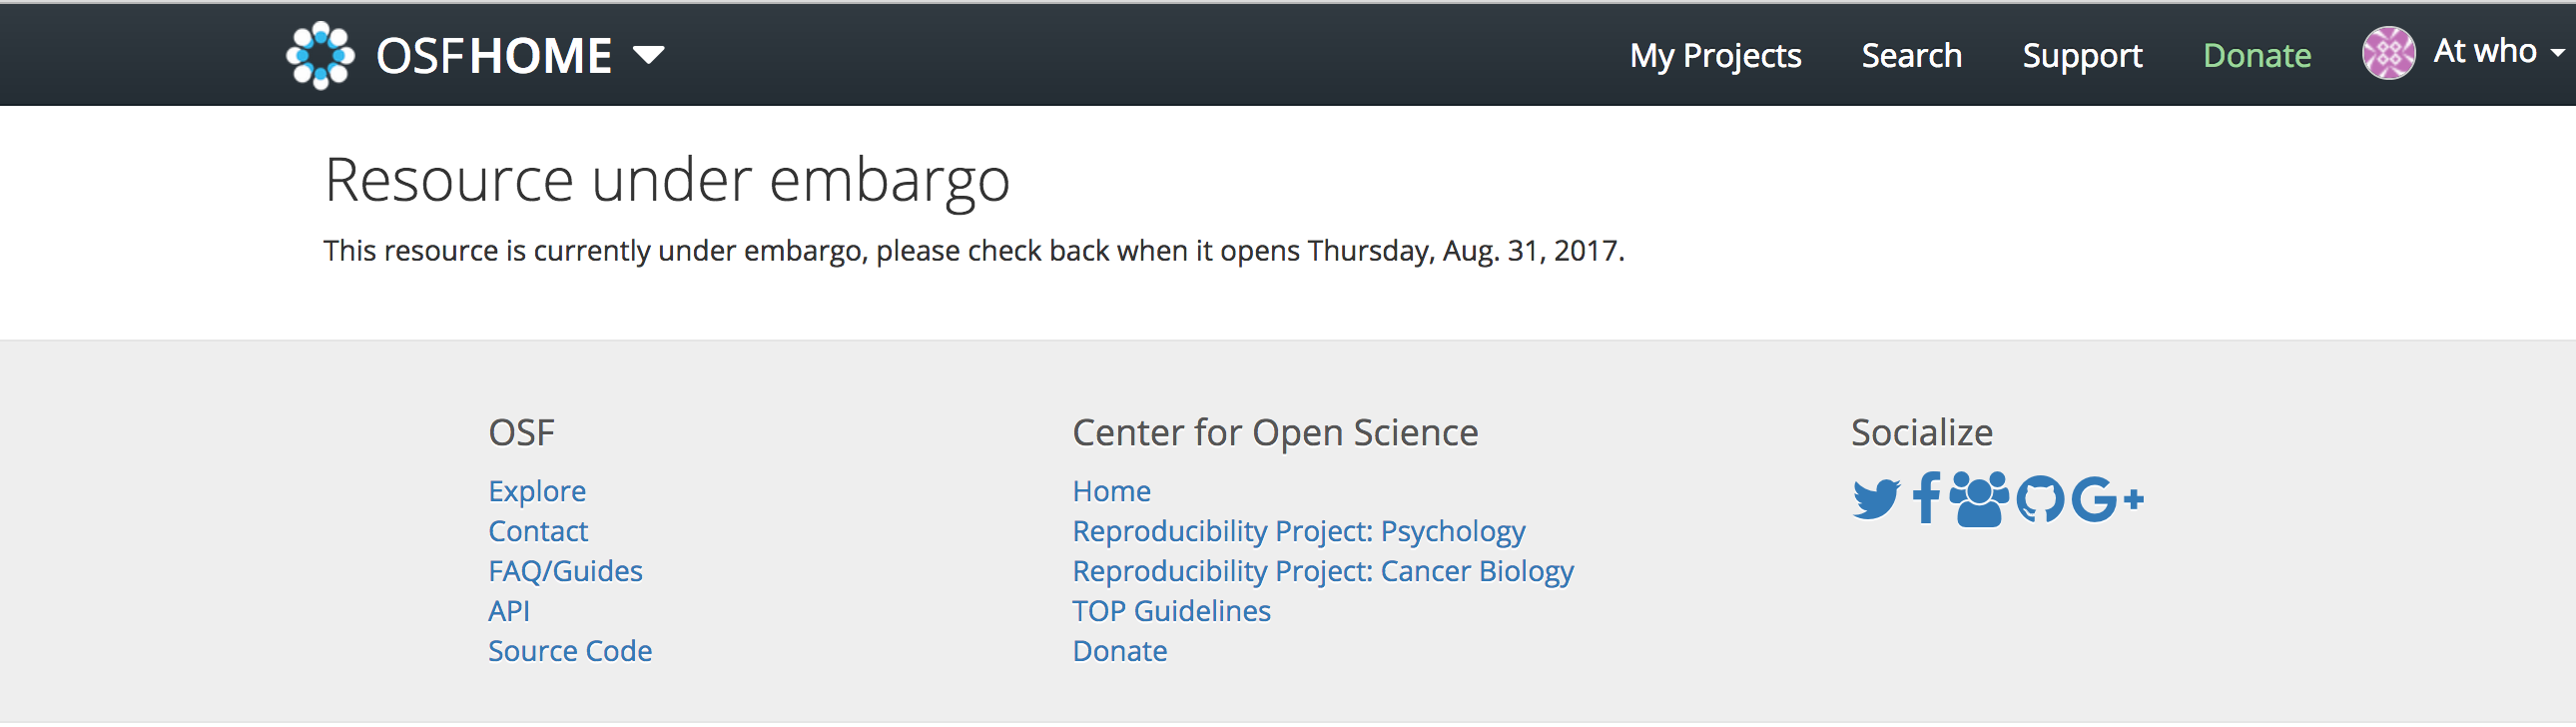The height and width of the screenshot is (727, 2576).
Task: Click the user avatar picture
Action: coord(2388,53)
